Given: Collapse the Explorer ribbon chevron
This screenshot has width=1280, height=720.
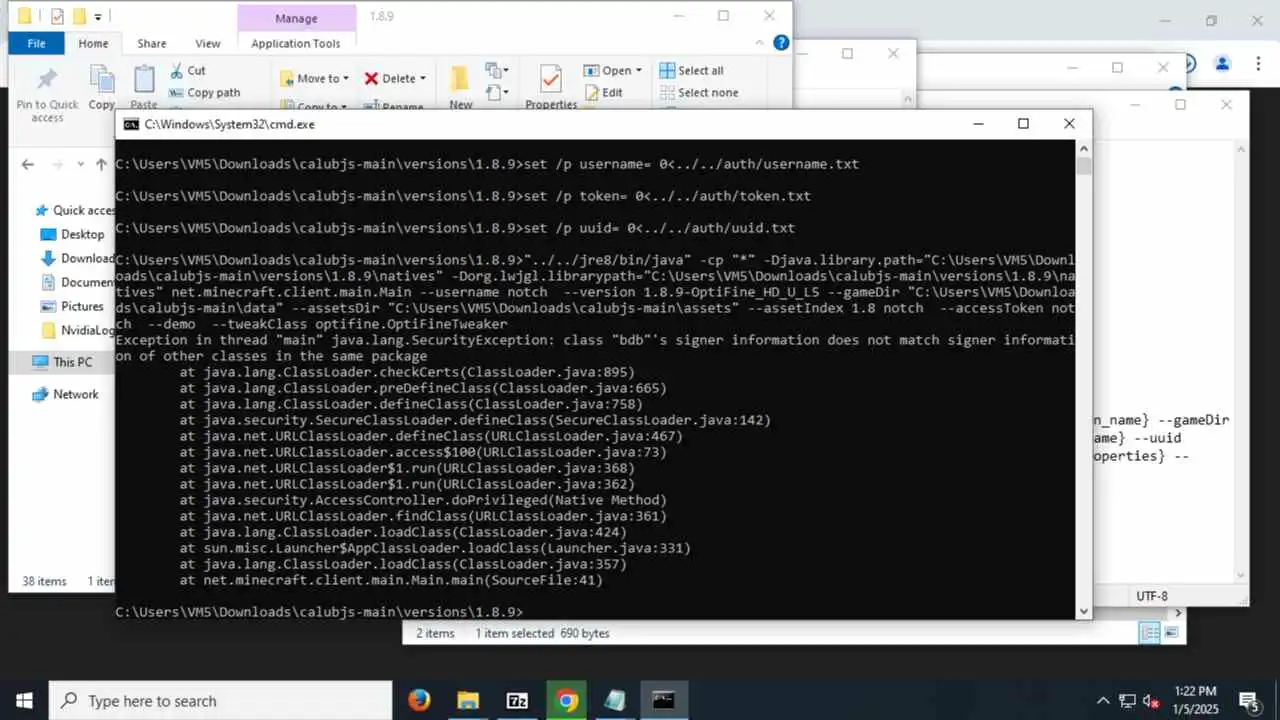Looking at the screenshot, I should coord(762,43).
